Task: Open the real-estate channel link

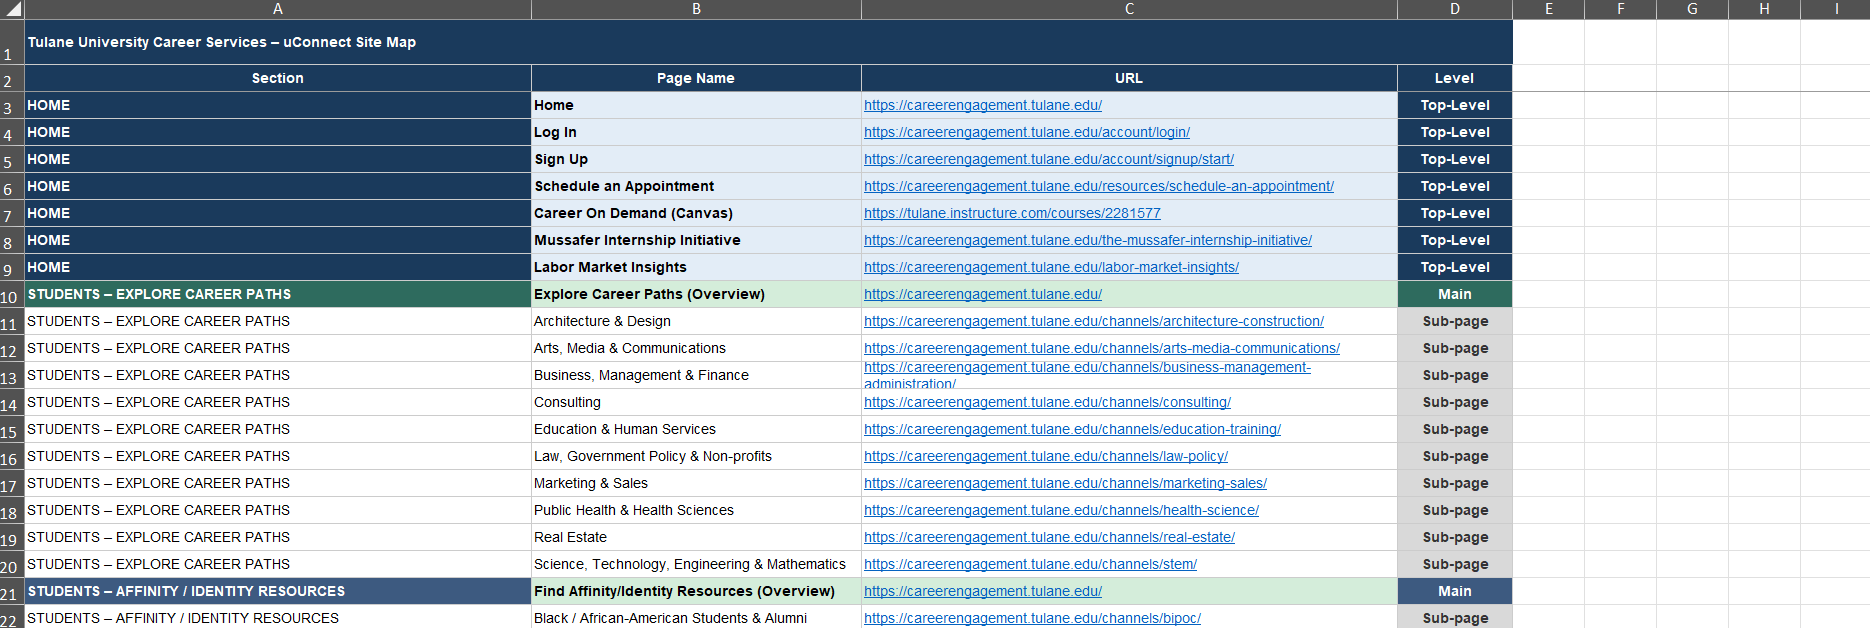Action: 1049,537
